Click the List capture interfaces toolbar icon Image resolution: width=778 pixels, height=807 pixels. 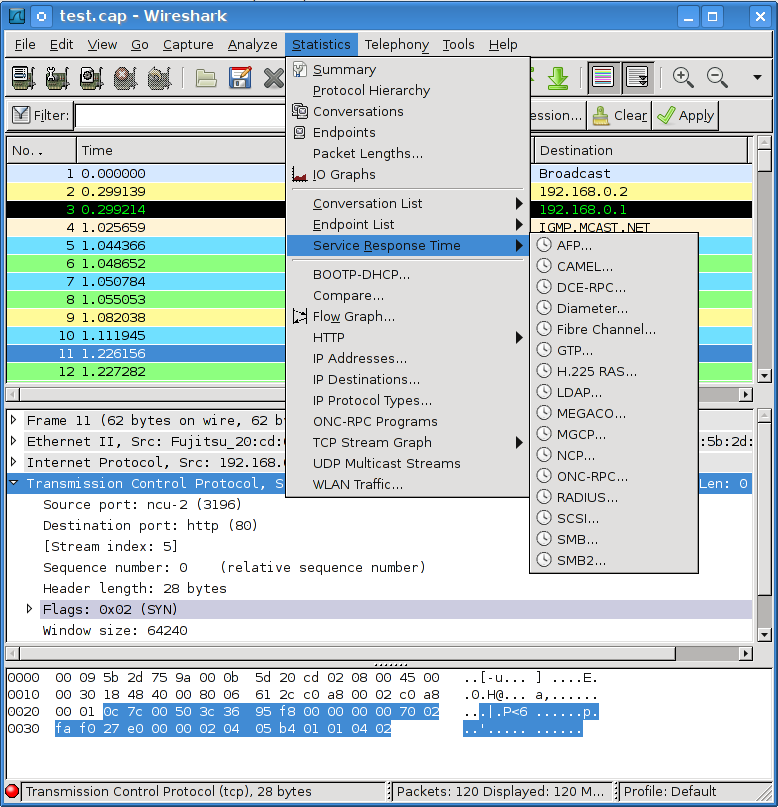click(x=24, y=78)
